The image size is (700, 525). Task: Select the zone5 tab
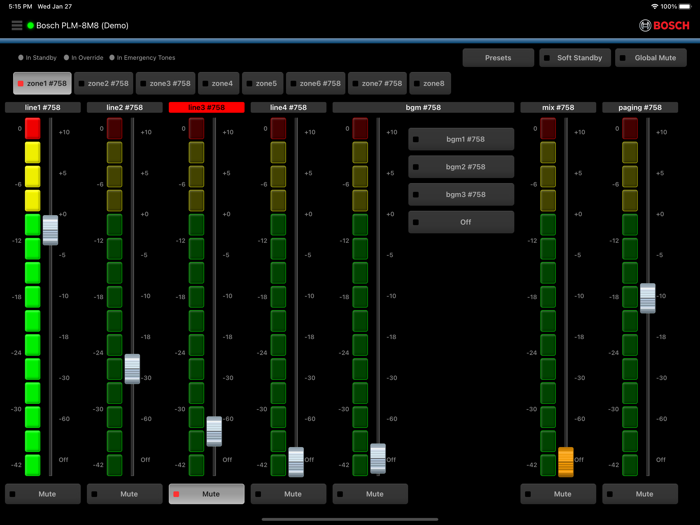pyautogui.click(x=262, y=83)
